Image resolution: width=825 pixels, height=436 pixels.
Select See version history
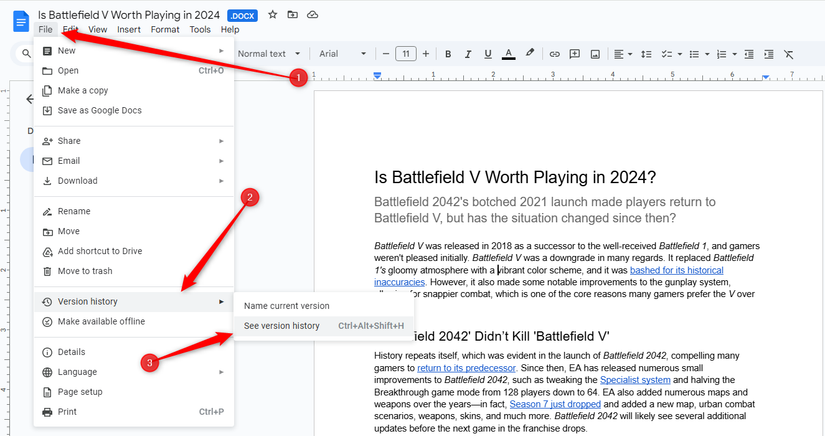pos(323,326)
